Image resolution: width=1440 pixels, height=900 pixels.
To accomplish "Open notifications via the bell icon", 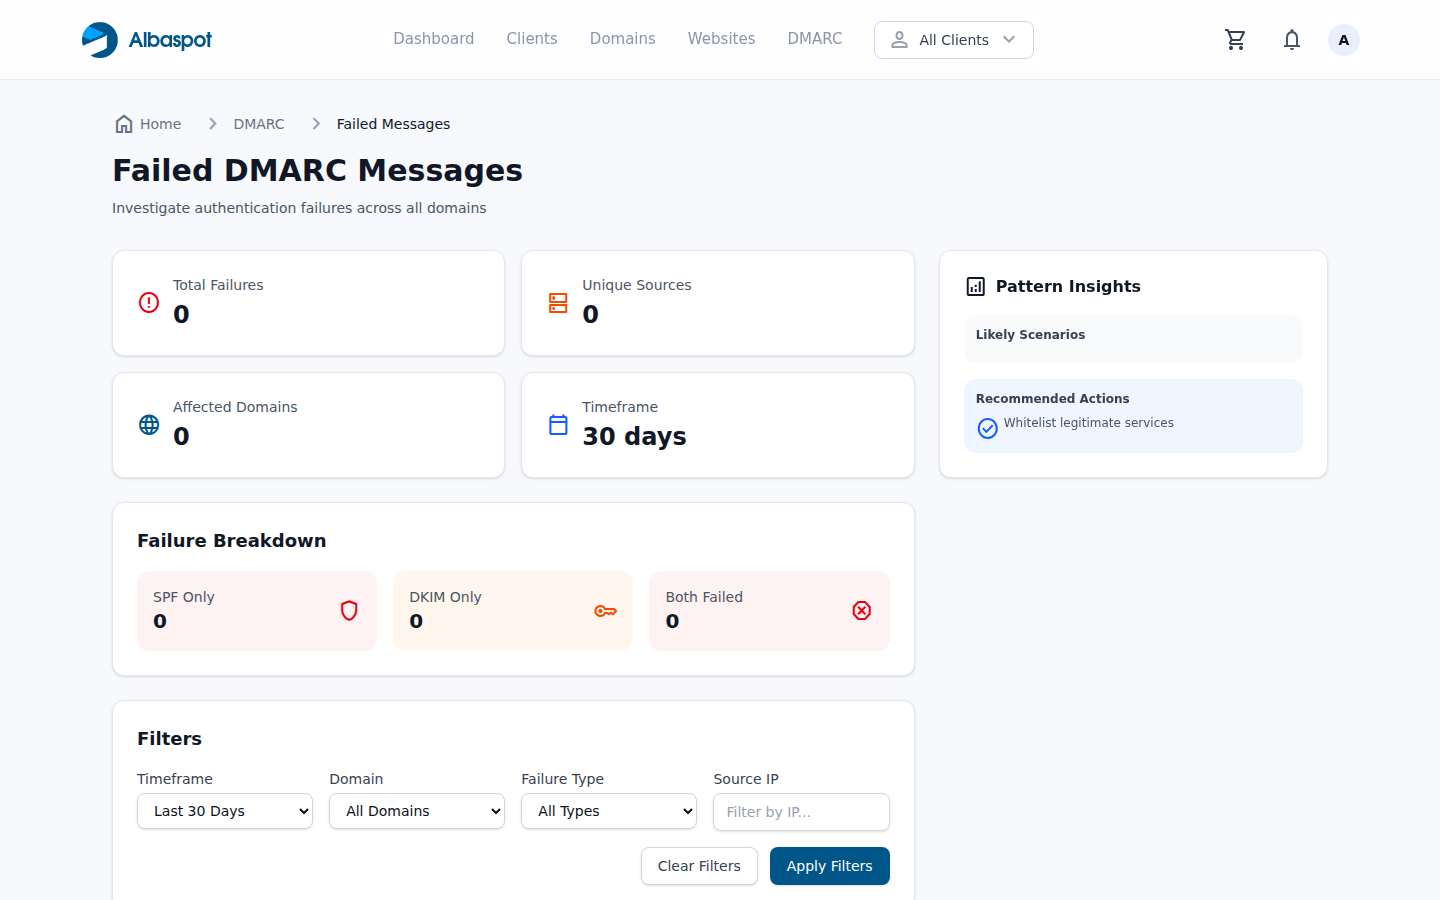I will (x=1291, y=39).
